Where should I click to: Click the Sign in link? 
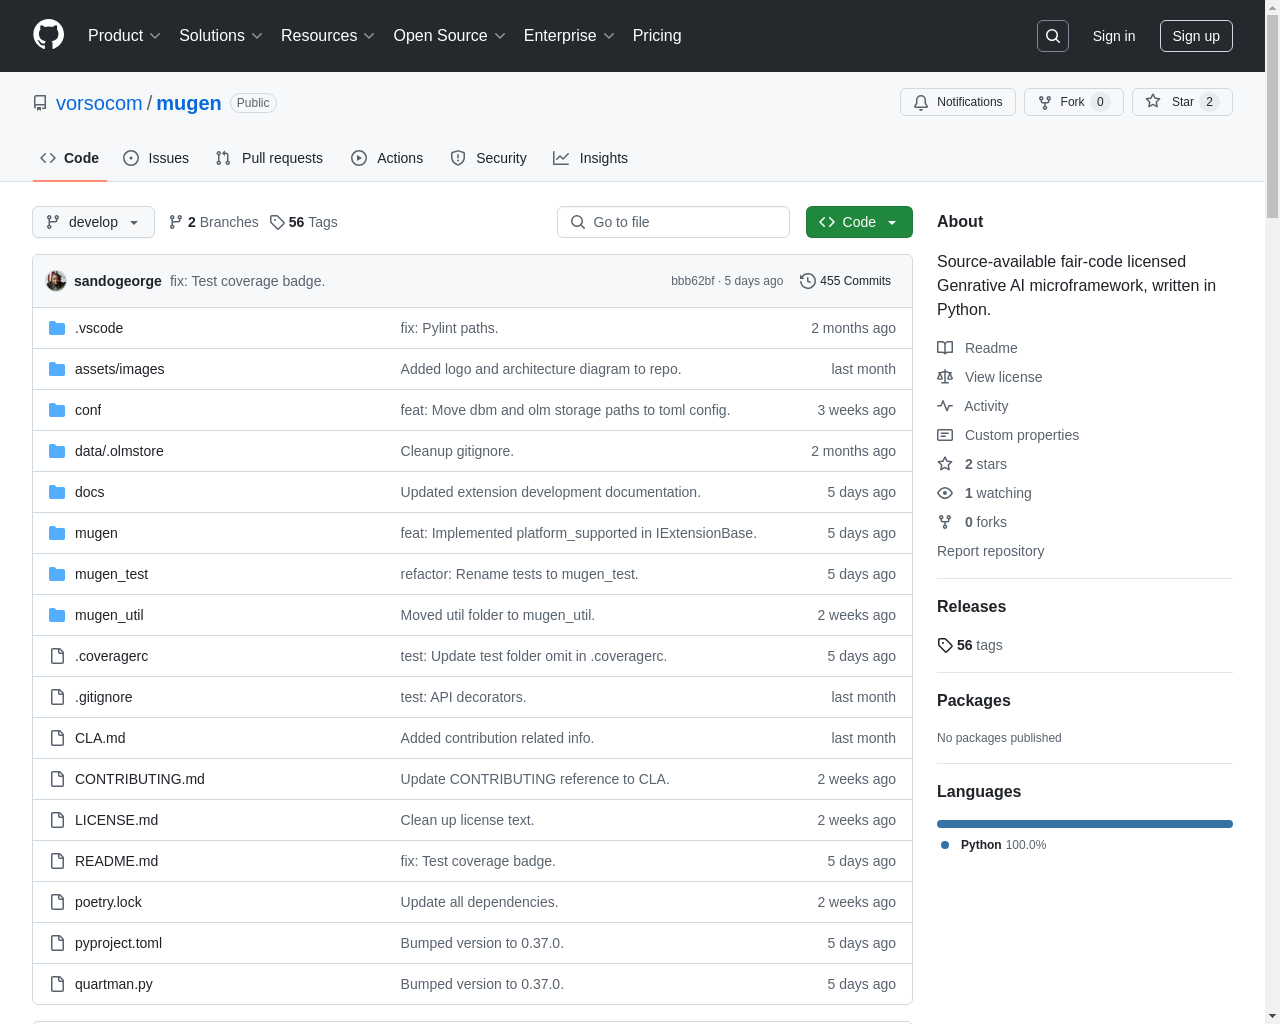coord(1114,36)
